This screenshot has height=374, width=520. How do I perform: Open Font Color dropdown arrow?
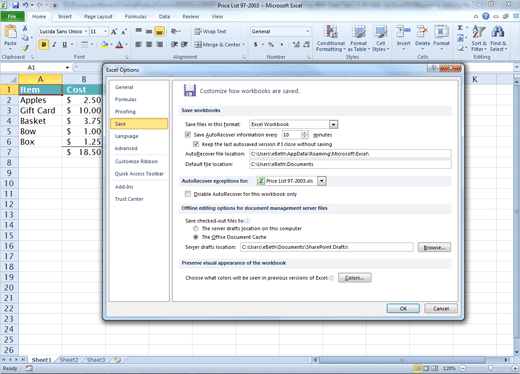click(x=126, y=44)
